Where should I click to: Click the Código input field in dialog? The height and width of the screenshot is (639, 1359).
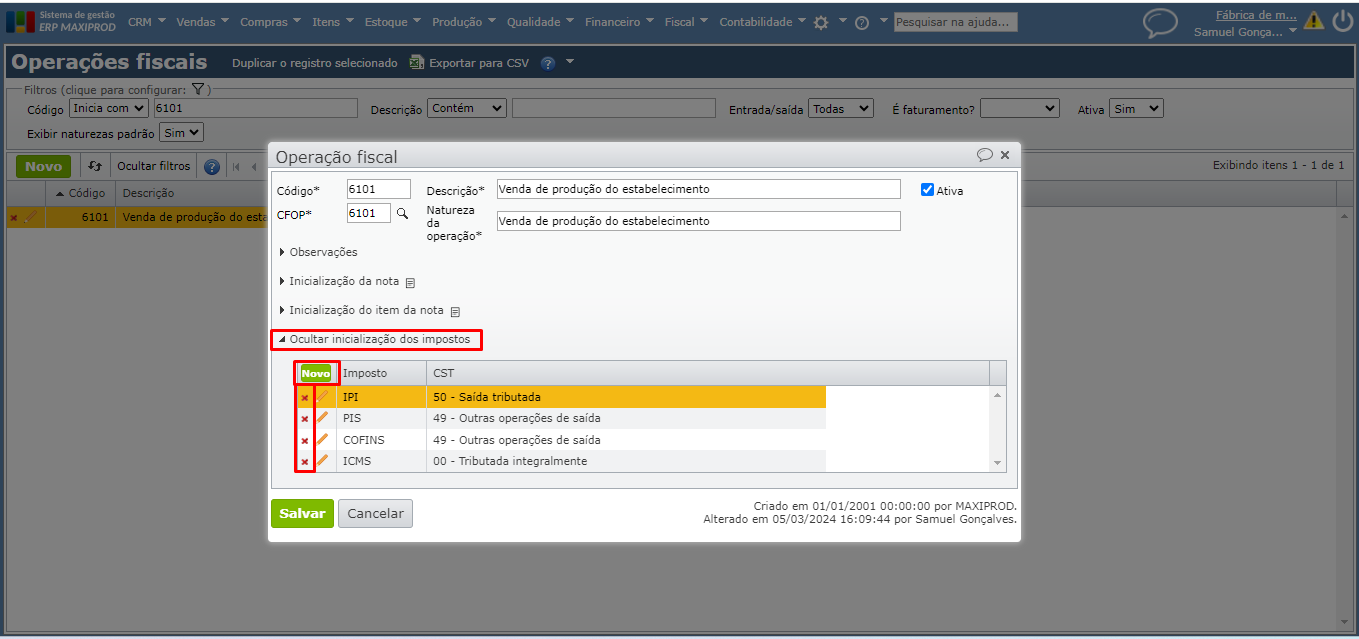coord(379,189)
